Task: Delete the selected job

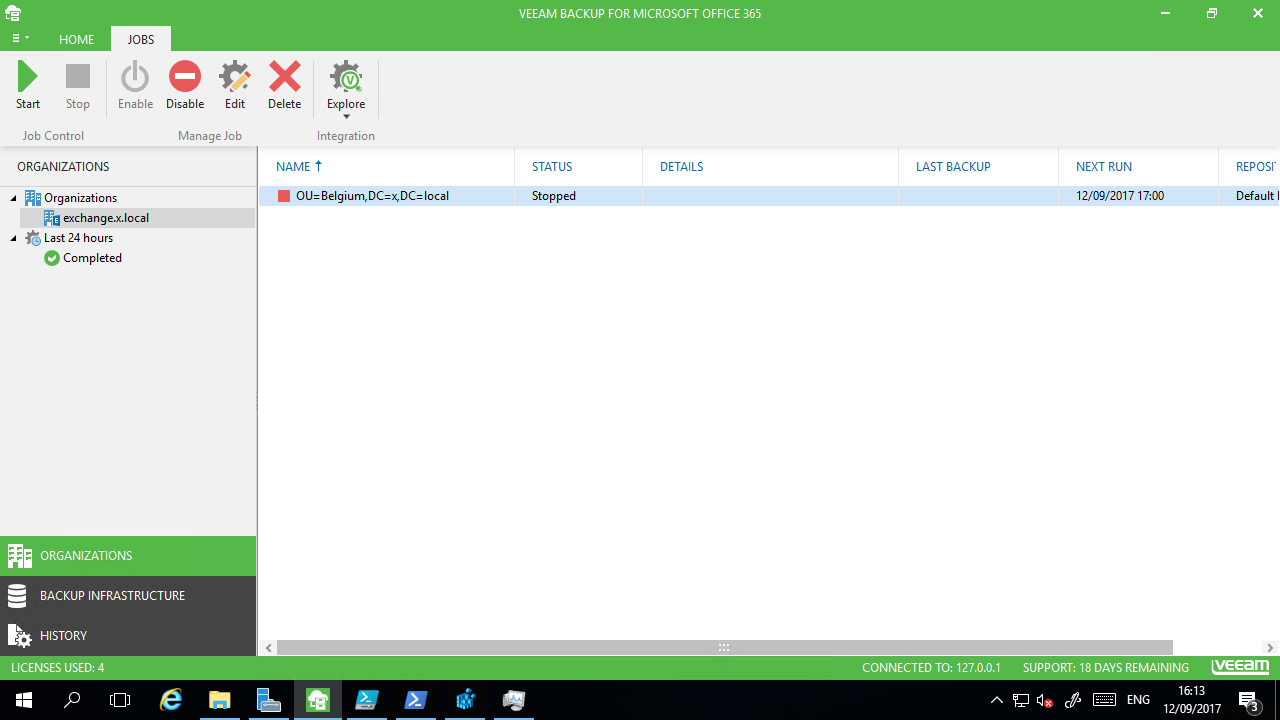Action: (285, 85)
